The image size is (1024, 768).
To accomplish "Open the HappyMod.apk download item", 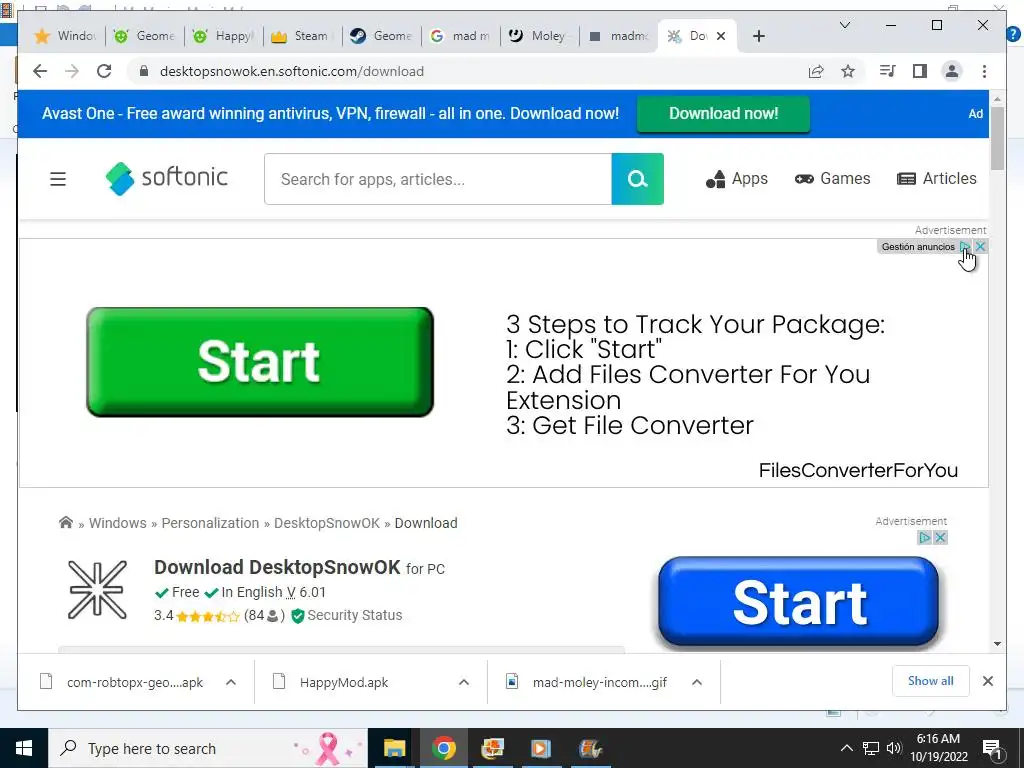I will coord(344,682).
